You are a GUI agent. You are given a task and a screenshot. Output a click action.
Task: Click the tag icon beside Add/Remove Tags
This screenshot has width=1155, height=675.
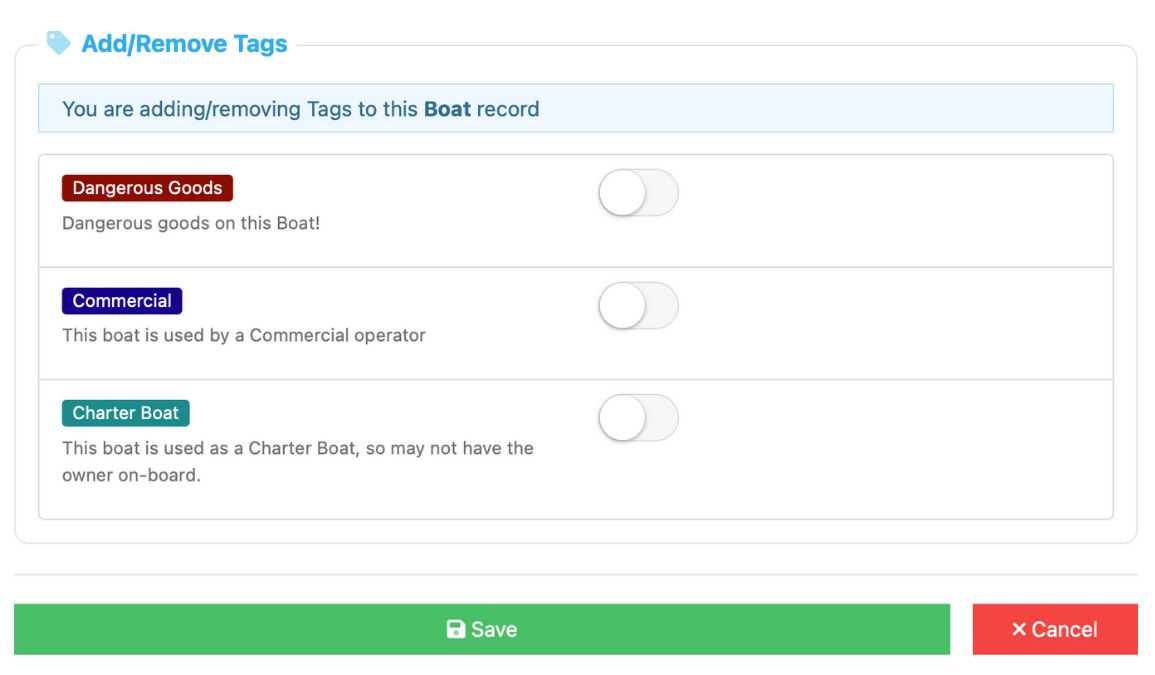click(x=59, y=43)
